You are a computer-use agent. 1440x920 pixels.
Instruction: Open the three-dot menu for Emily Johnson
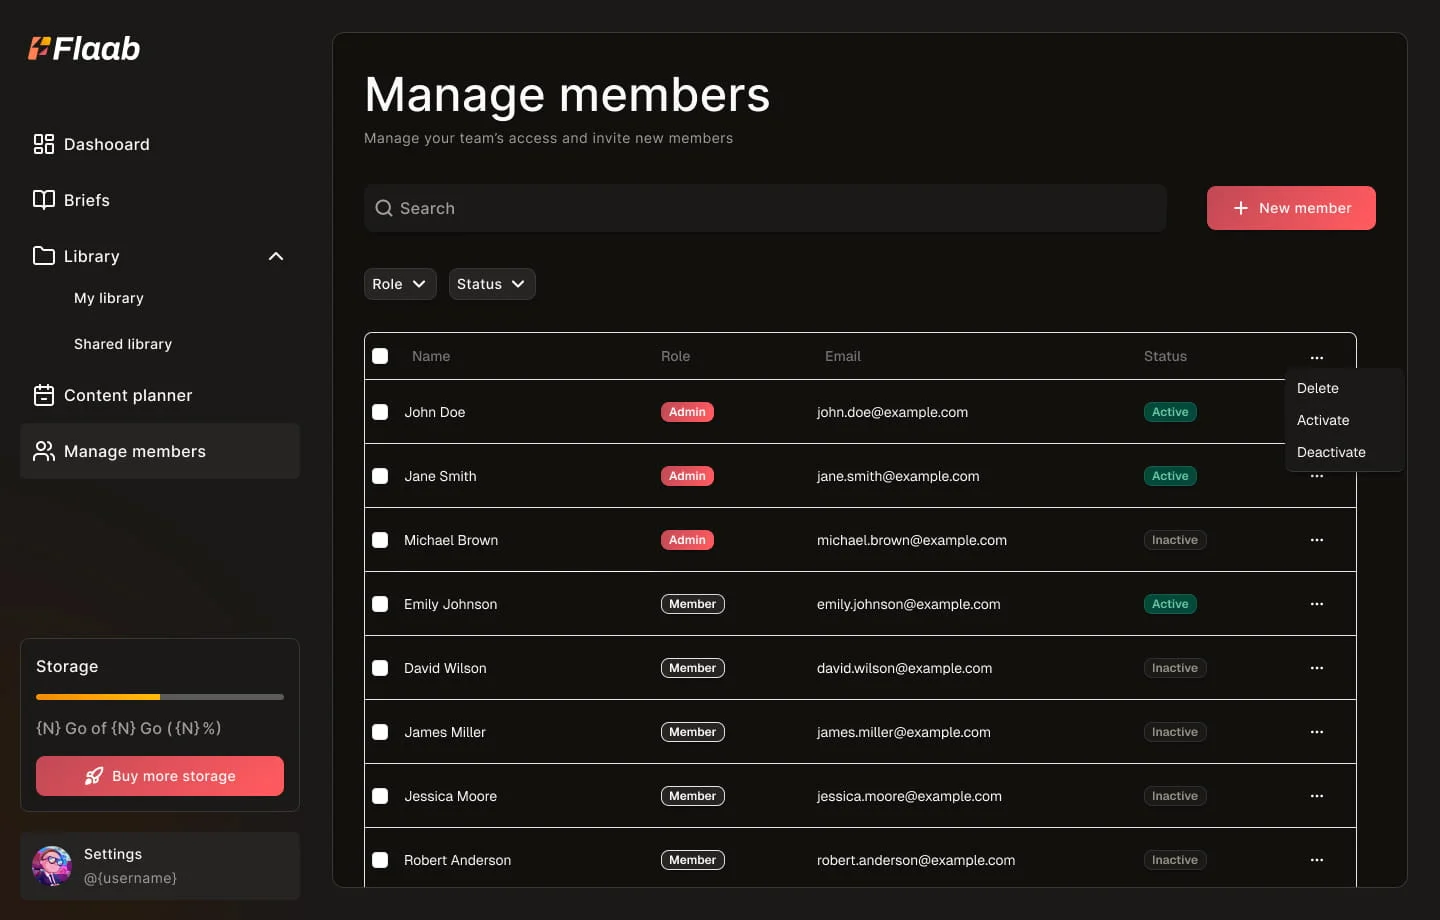pyautogui.click(x=1316, y=604)
